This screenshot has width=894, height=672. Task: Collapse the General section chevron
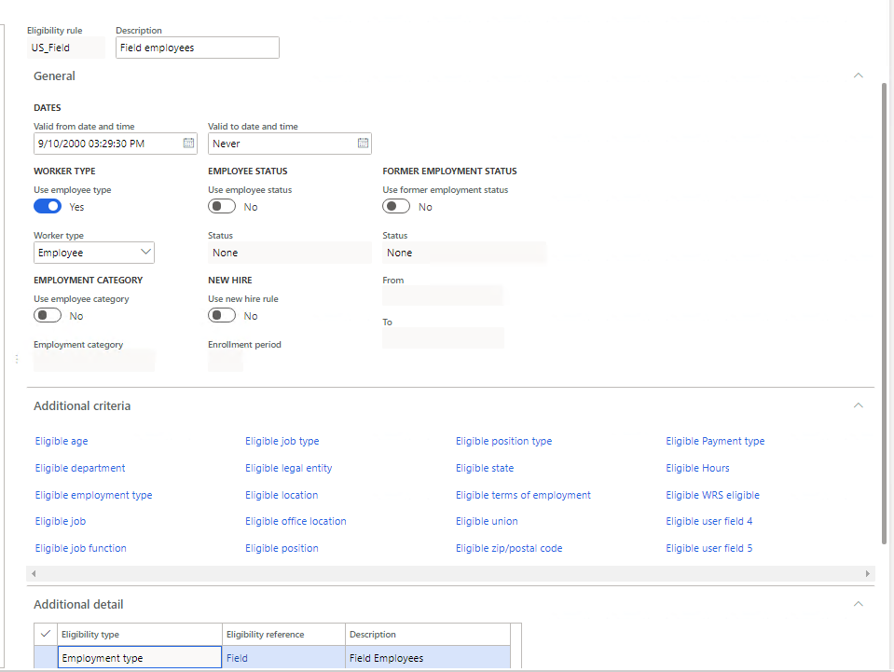[858, 75]
